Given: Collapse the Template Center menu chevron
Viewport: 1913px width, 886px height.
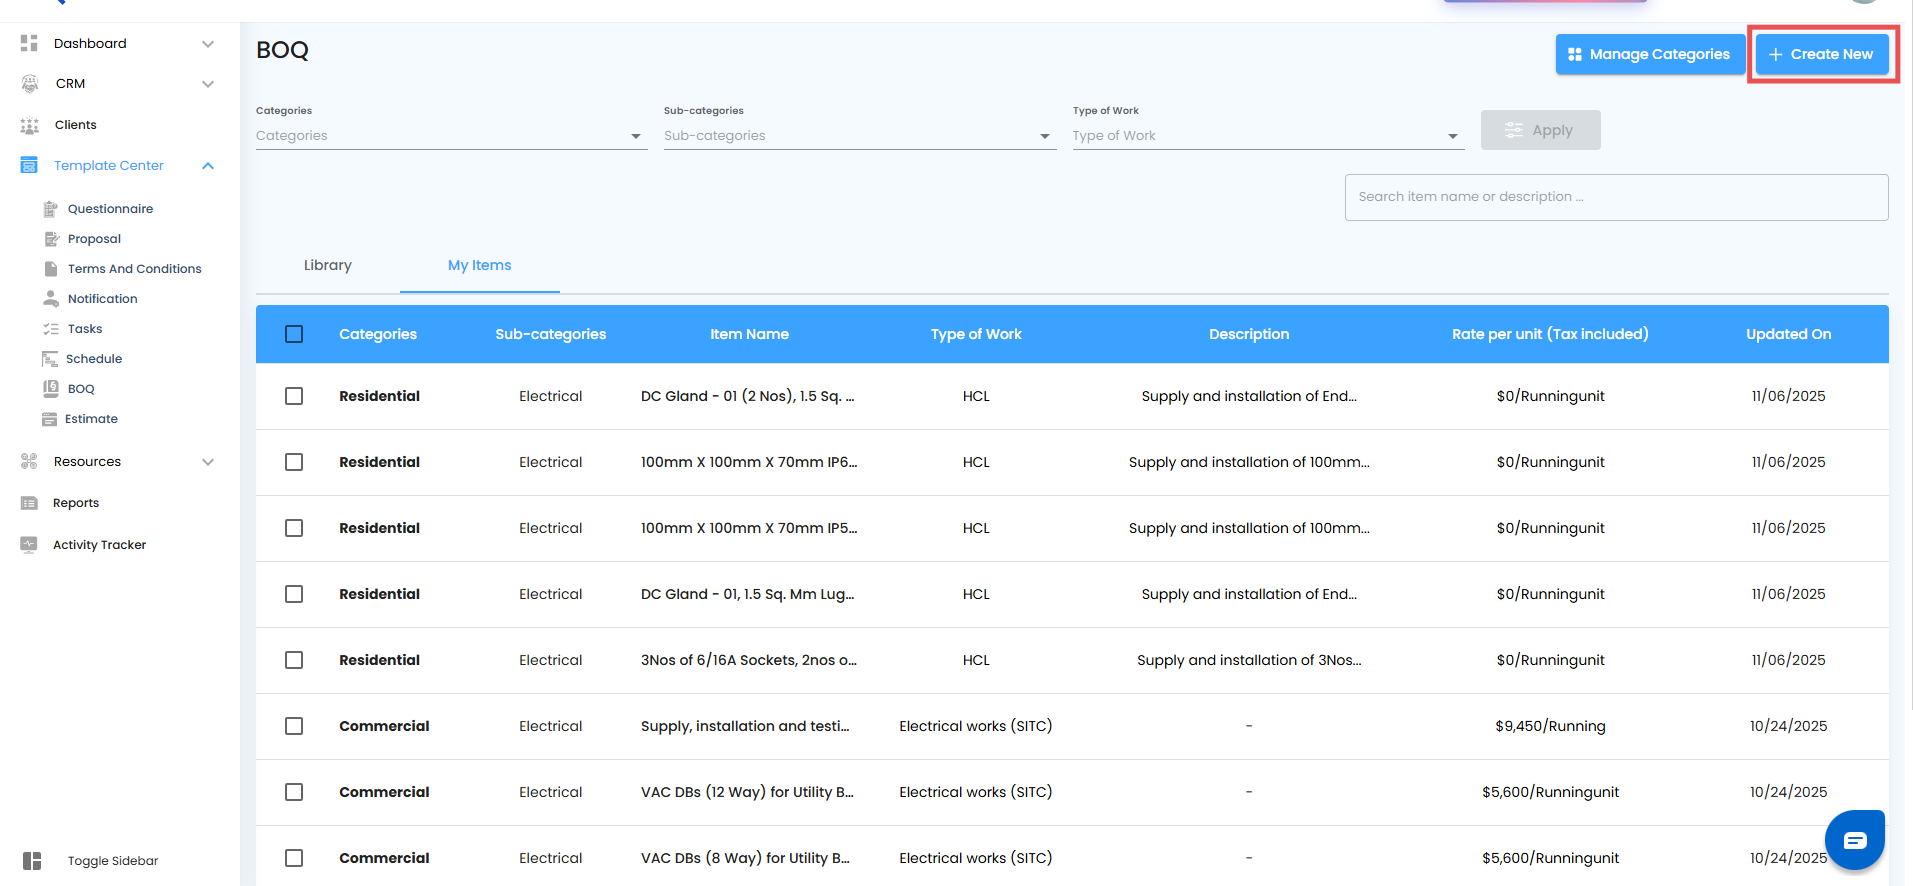Looking at the screenshot, I should [208, 166].
